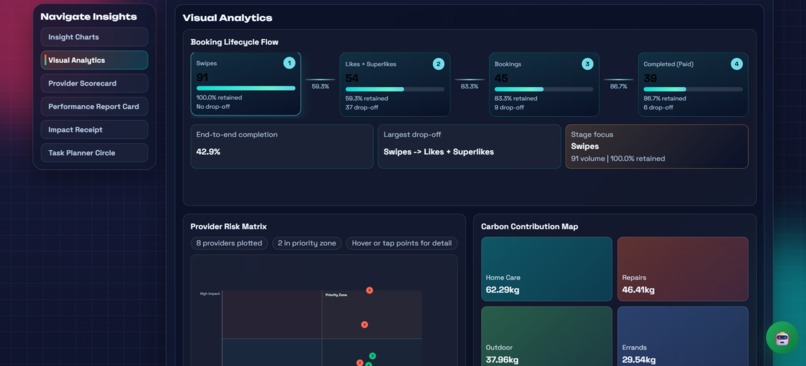Click step badge 1 on Swipes card
Image resolution: width=806 pixels, height=366 pixels.
tap(289, 64)
